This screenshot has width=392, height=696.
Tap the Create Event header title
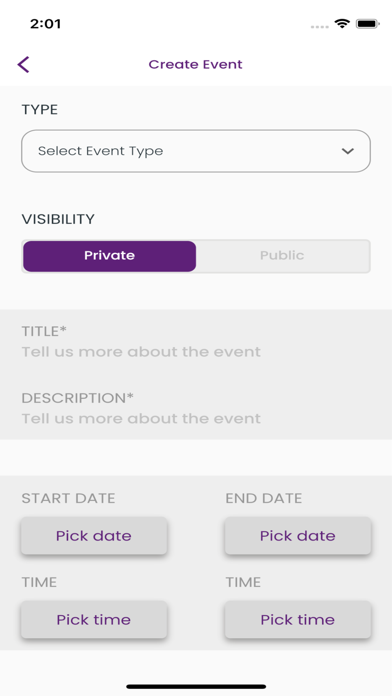(196, 64)
